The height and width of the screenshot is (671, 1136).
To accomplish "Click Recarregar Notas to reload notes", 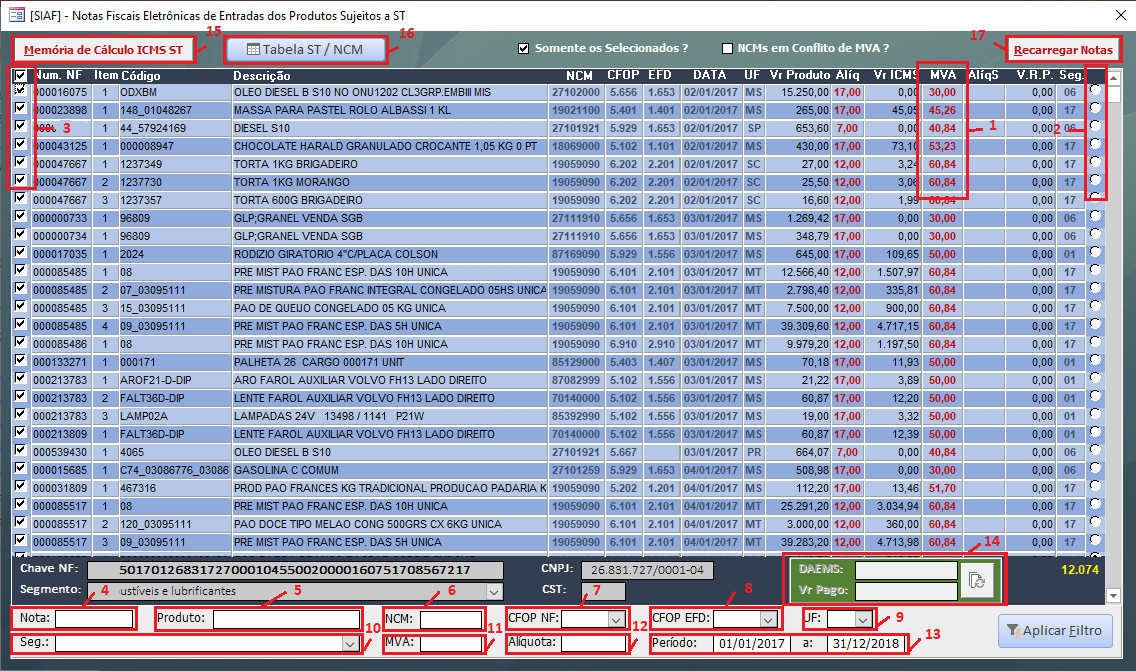I will click(1061, 49).
